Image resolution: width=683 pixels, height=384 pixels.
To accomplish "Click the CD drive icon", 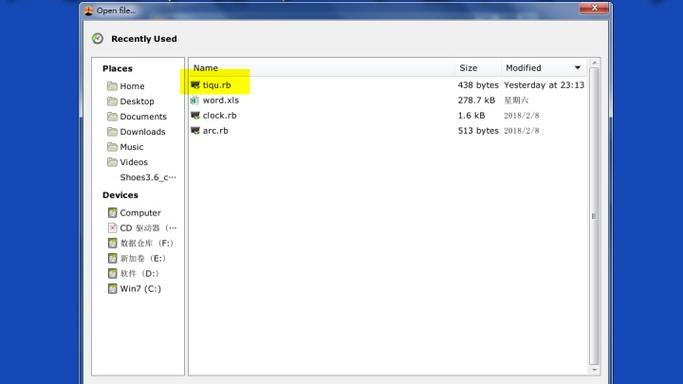I will [112, 228].
